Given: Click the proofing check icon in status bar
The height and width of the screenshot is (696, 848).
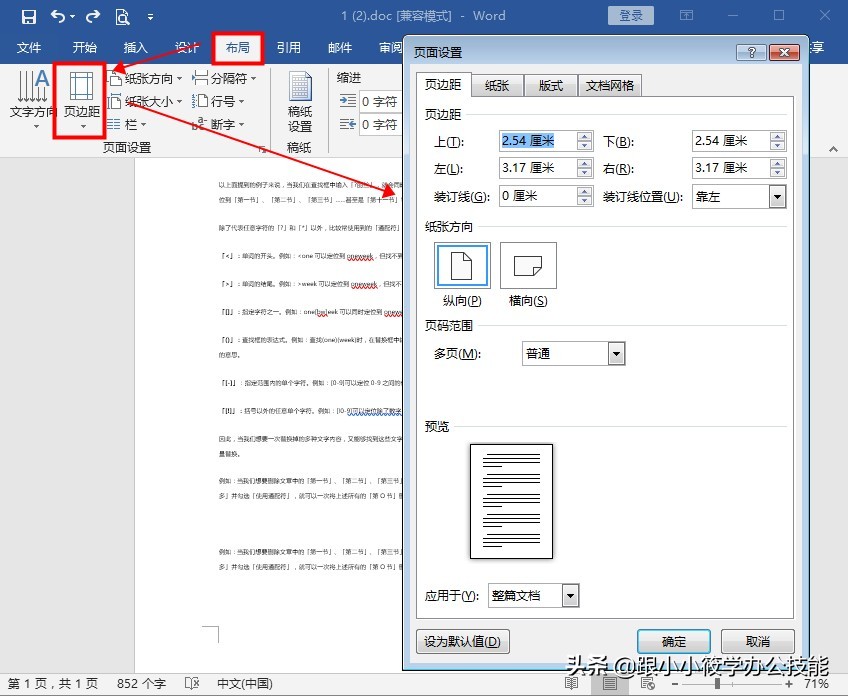Looking at the screenshot, I should point(192,684).
